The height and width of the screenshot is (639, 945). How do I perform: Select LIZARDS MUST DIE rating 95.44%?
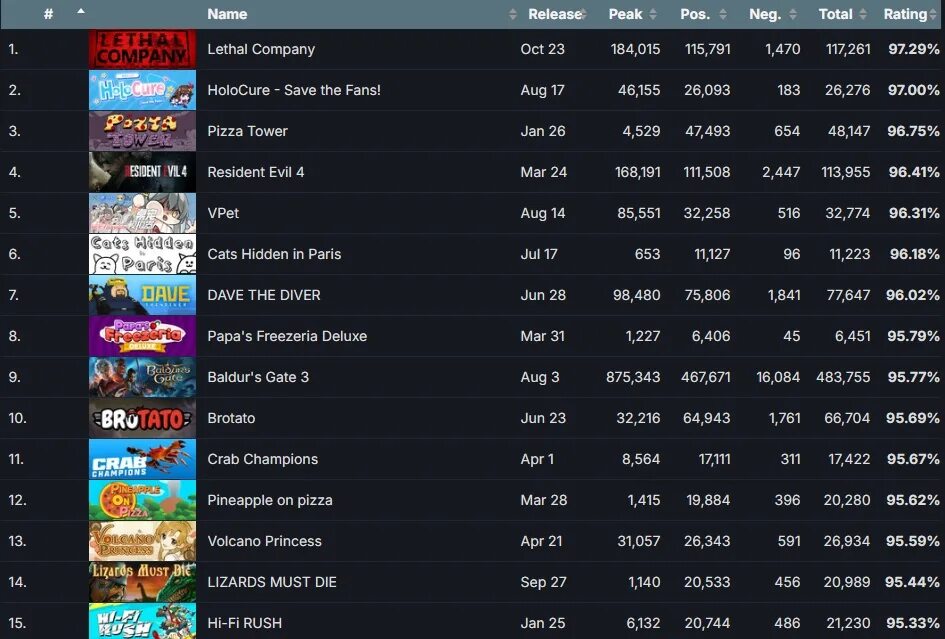point(912,582)
